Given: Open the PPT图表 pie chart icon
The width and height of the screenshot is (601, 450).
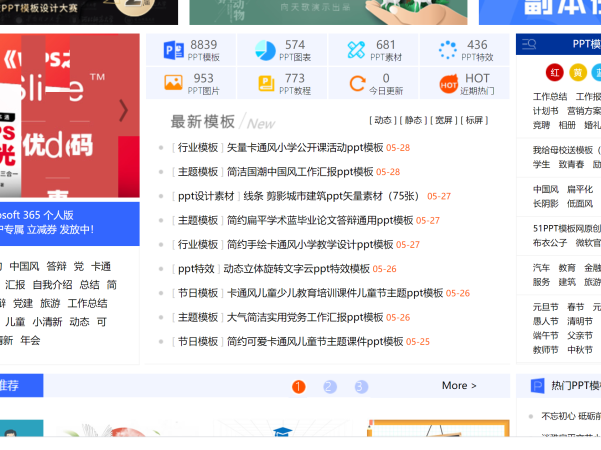Looking at the screenshot, I should pyautogui.click(x=265, y=51).
